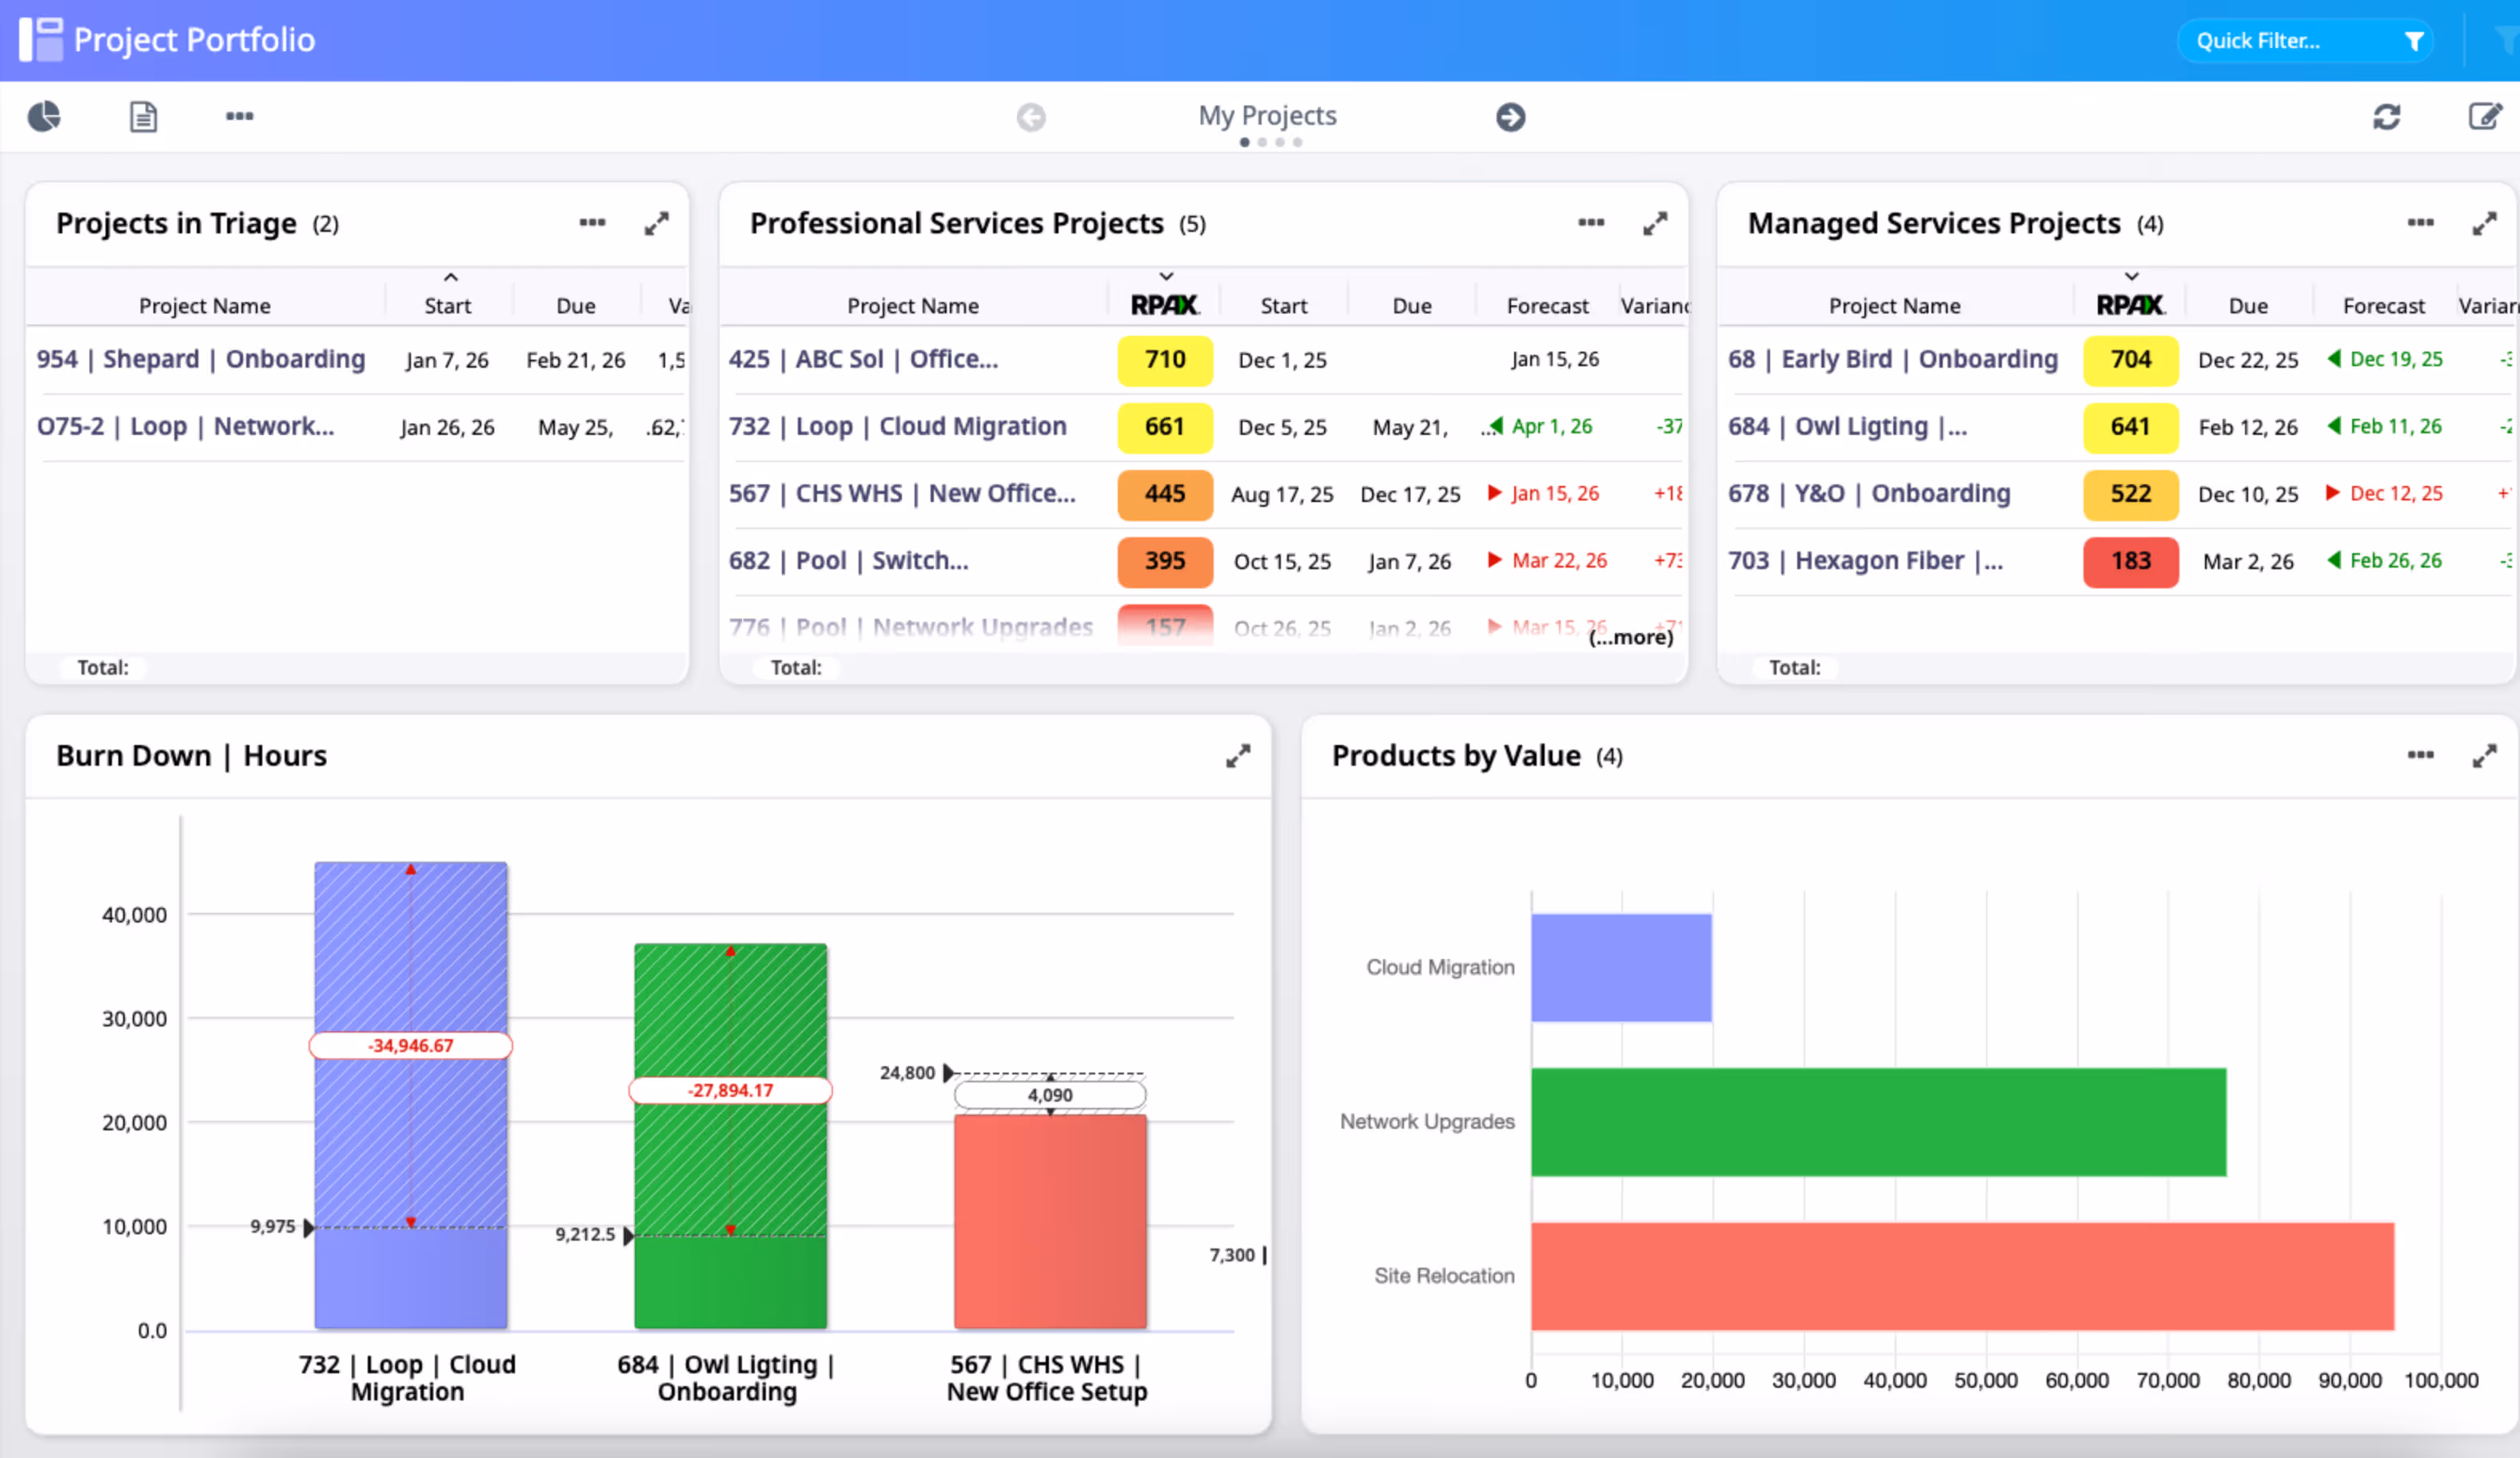Open Products by Value options menu
2520x1458 pixels.
coord(2420,754)
